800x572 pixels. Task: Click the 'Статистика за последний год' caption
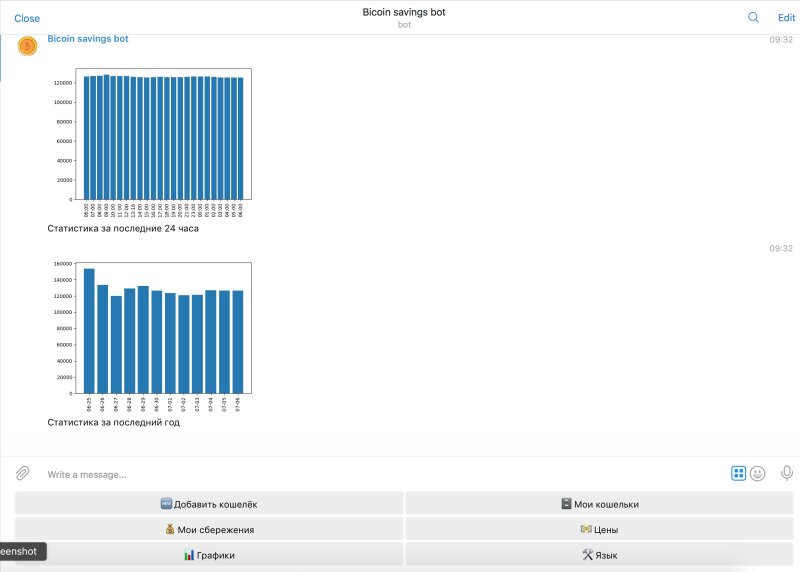pos(113,422)
